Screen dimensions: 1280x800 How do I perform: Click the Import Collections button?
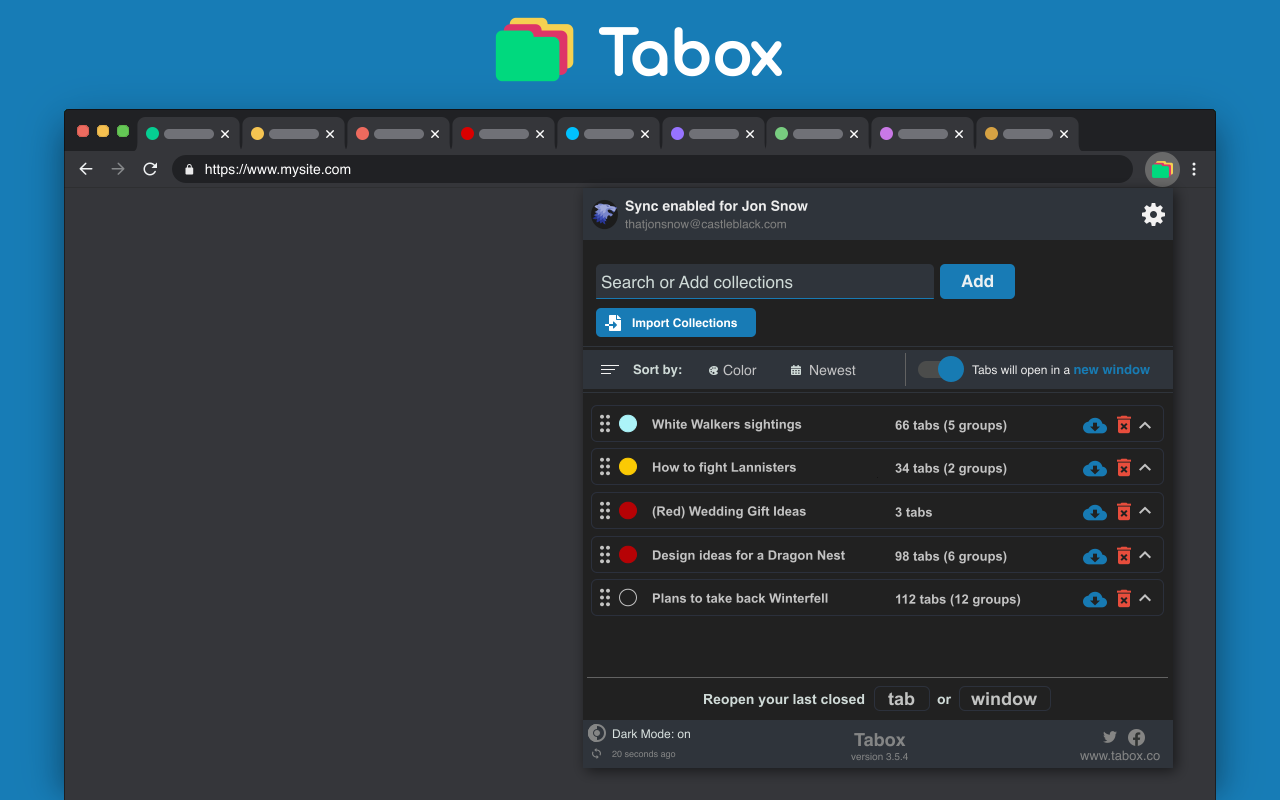tap(675, 322)
